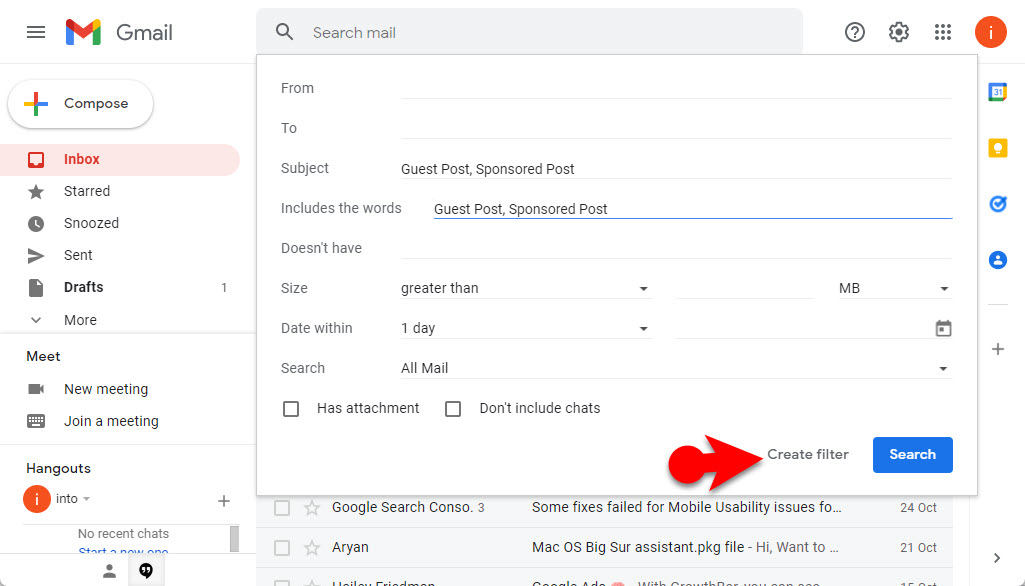1025x586 pixels.
Task: Open Google Keep side panel icon
Action: click(x=998, y=148)
